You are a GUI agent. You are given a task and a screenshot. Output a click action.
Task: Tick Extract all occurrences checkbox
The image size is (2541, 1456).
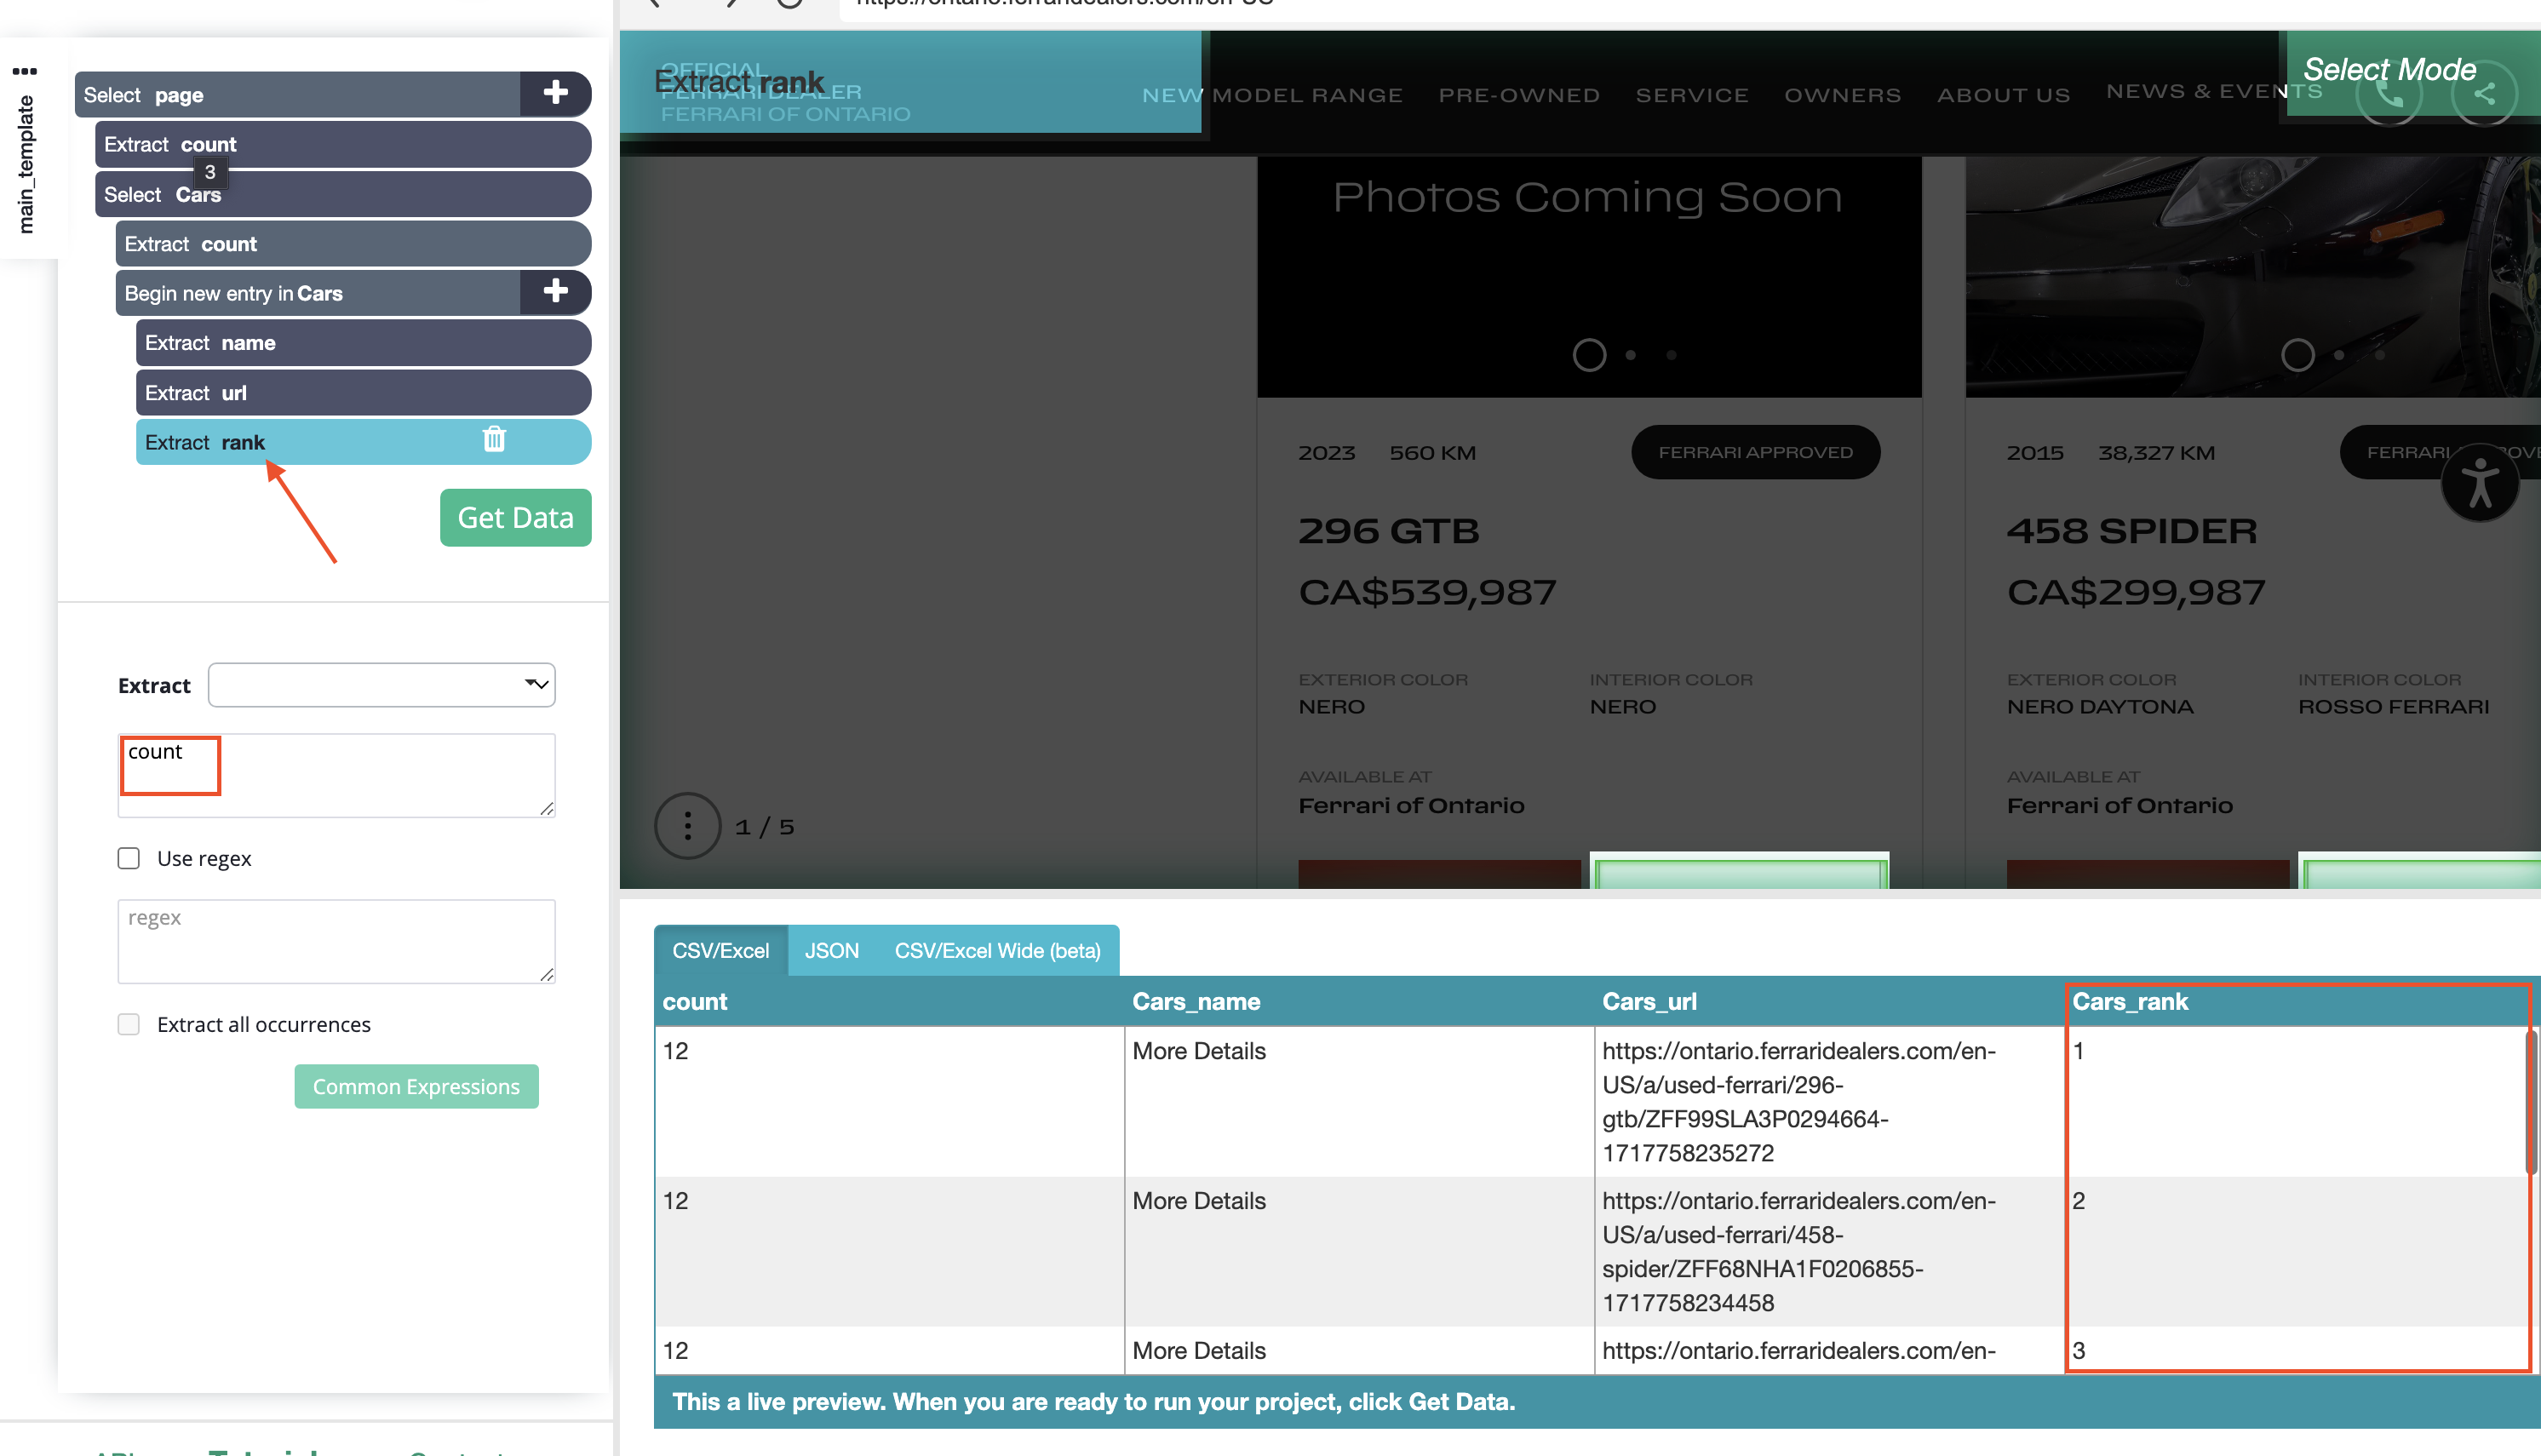129,1024
